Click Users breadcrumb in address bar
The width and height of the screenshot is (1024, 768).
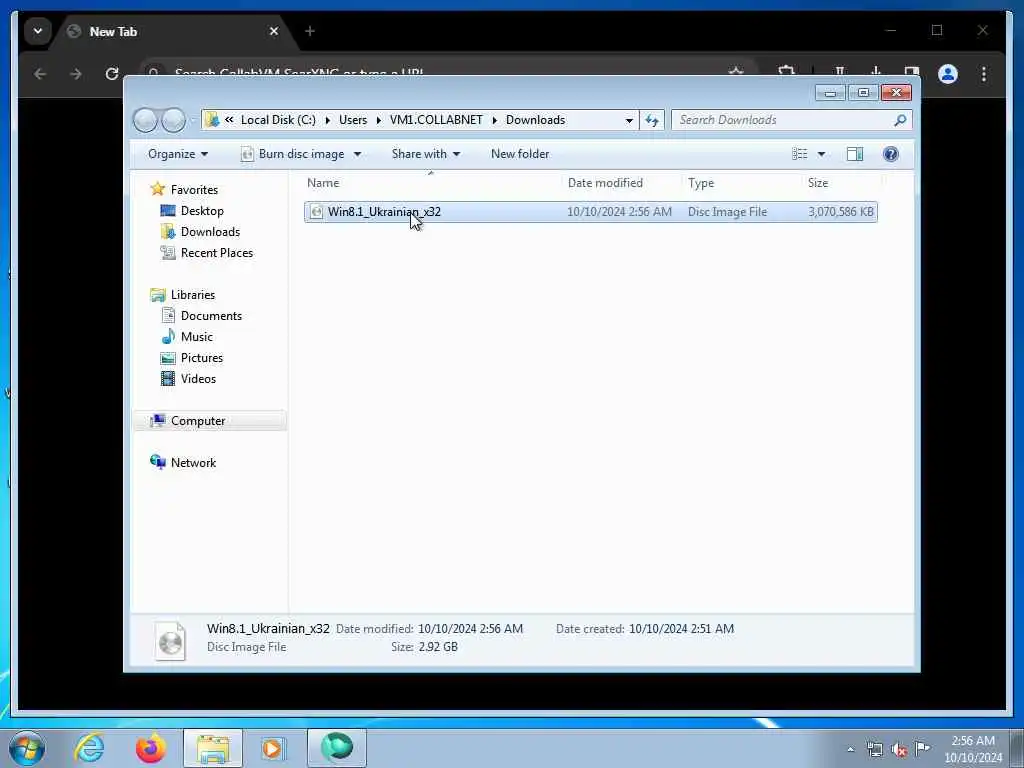(353, 120)
